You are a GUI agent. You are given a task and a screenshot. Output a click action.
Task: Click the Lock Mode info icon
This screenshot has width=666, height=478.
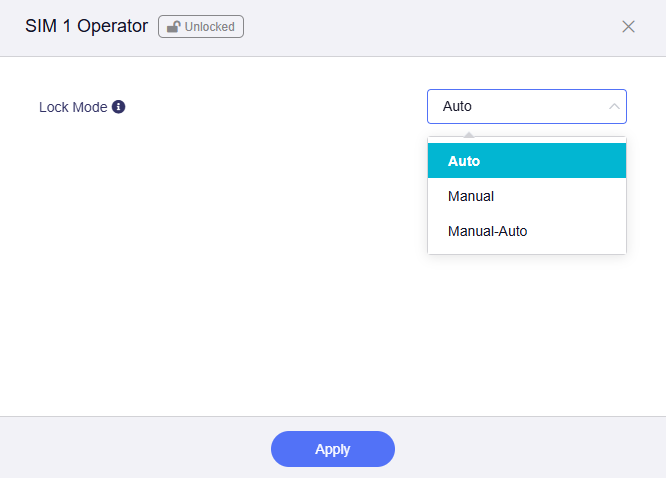(119, 107)
